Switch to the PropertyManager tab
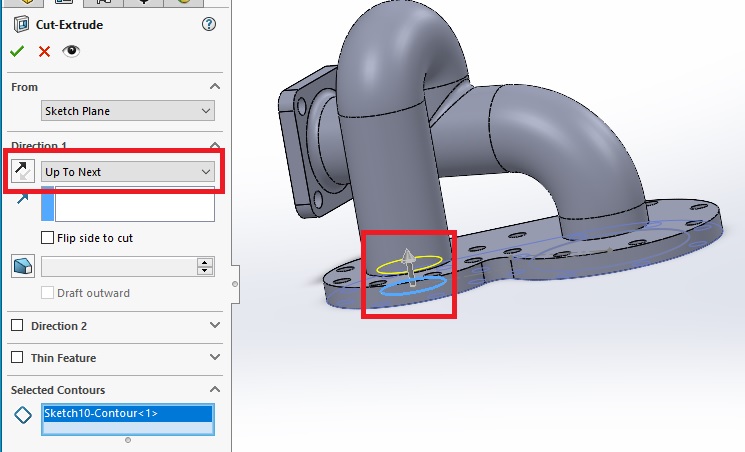 pos(63,2)
